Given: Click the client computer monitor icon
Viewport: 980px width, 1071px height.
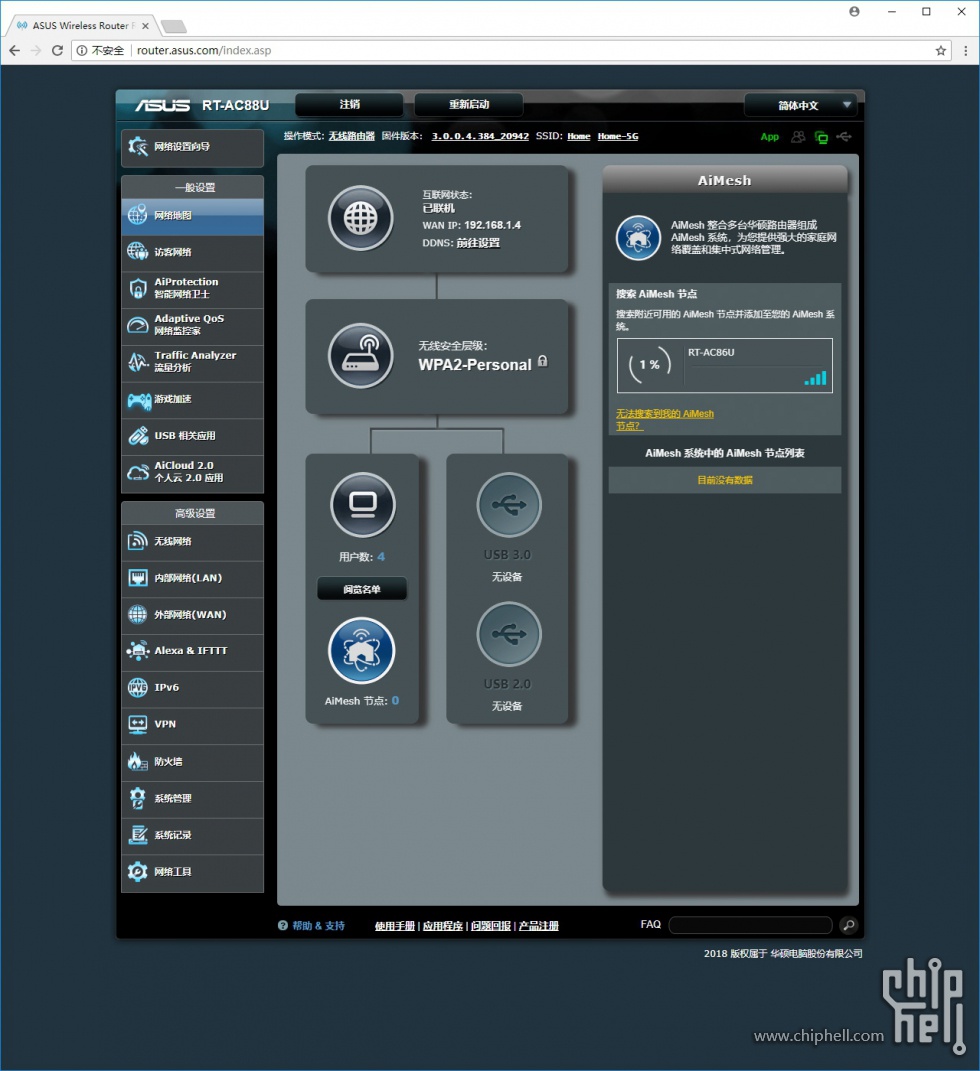Looking at the screenshot, I should [x=362, y=505].
